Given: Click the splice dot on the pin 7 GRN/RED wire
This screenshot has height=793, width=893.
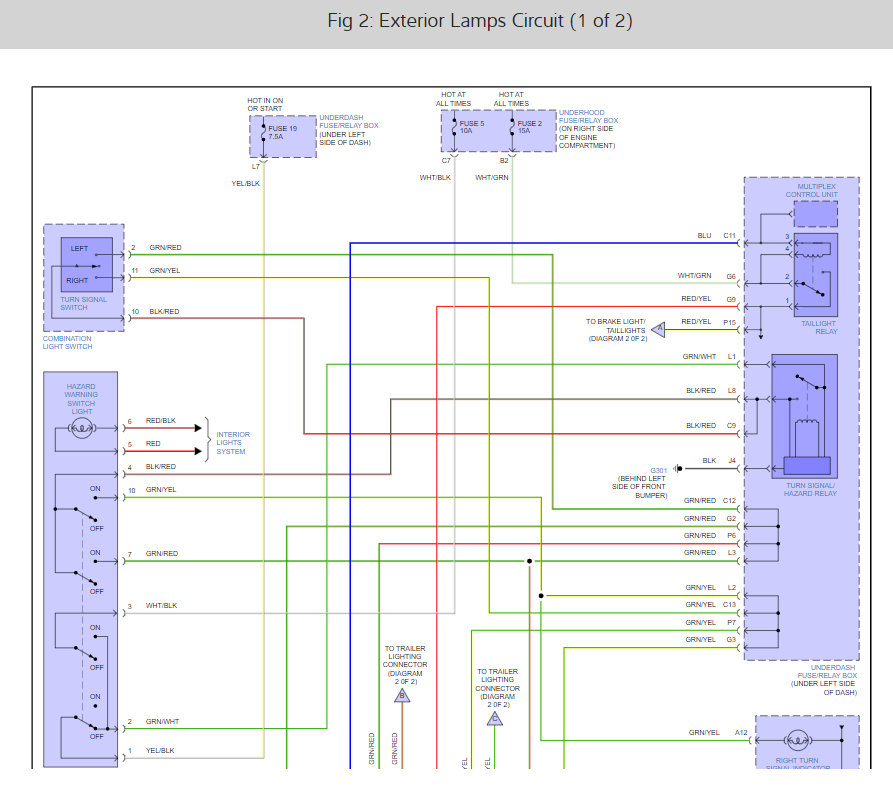Looking at the screenshot, I should click(x=529, y=561).
